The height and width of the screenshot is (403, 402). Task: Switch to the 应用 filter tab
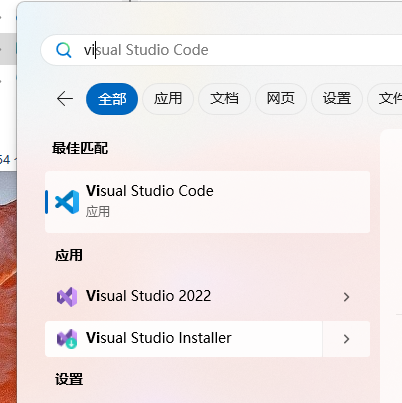[x=168, y=99]
